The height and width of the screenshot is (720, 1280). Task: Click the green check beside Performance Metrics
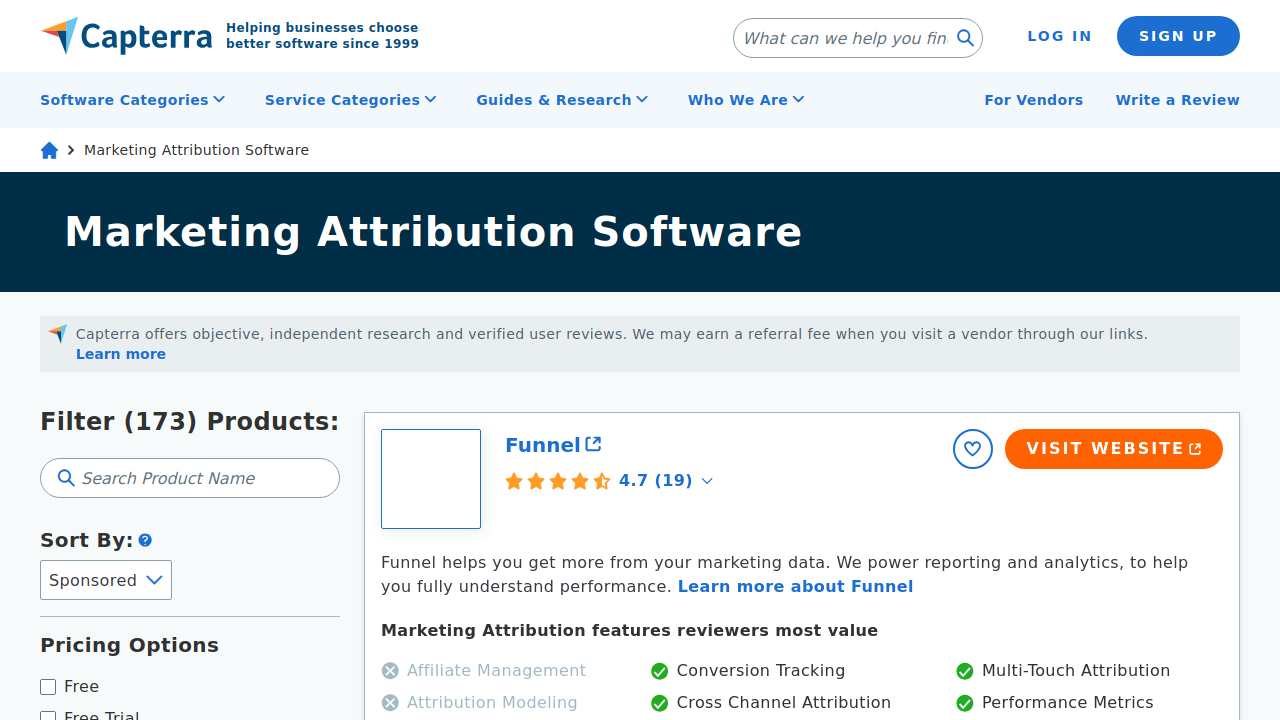965,703
